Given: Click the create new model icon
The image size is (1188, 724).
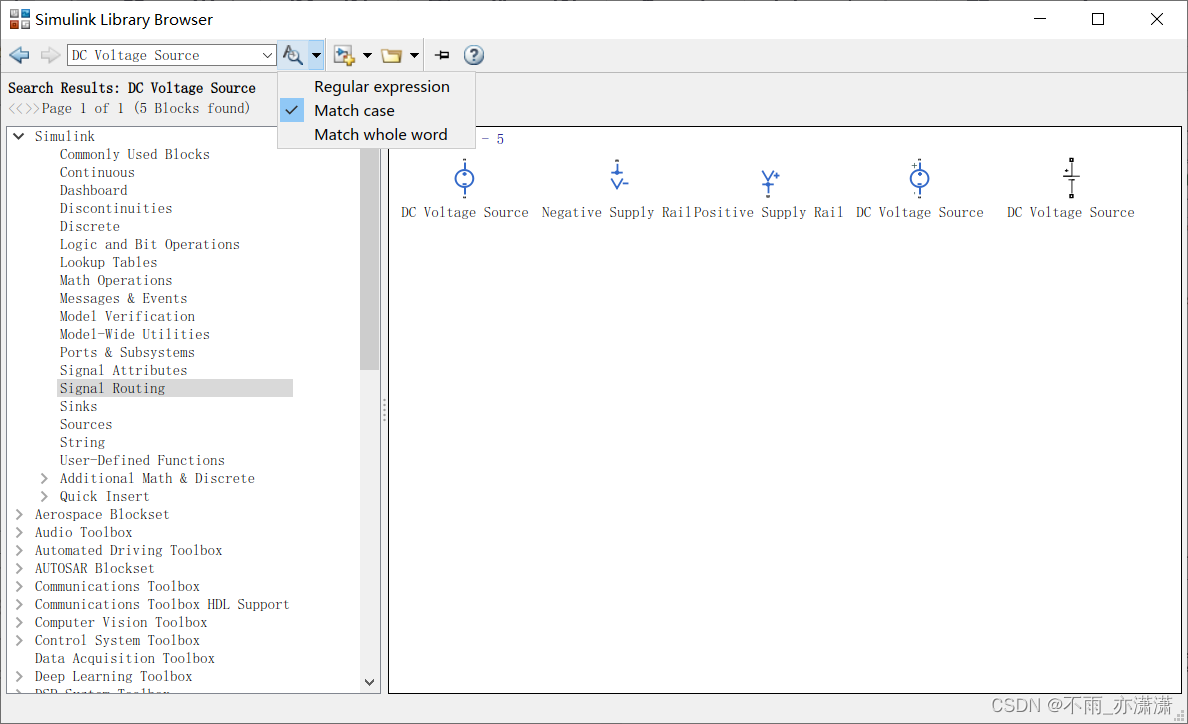Looking at the screenshot, I should [344, 55].
